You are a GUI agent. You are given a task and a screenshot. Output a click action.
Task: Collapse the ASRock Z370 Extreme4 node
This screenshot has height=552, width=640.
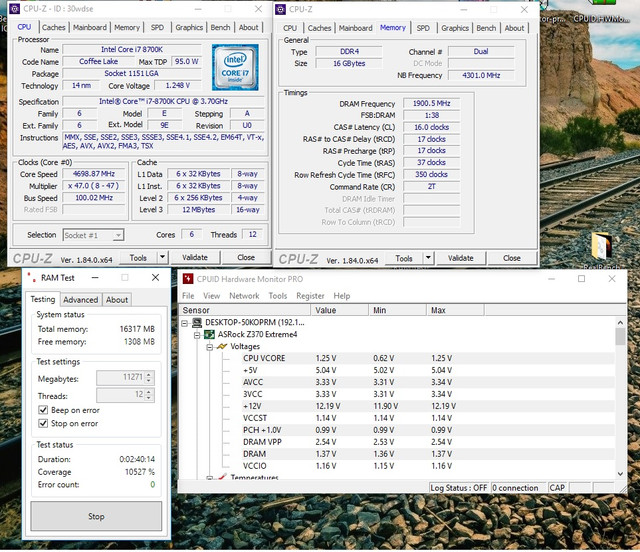(197, 335)
